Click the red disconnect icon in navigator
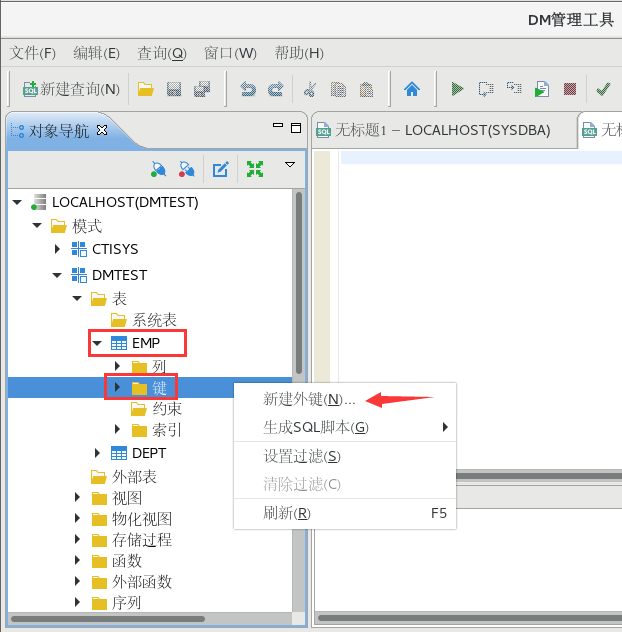 coord(187,169)
